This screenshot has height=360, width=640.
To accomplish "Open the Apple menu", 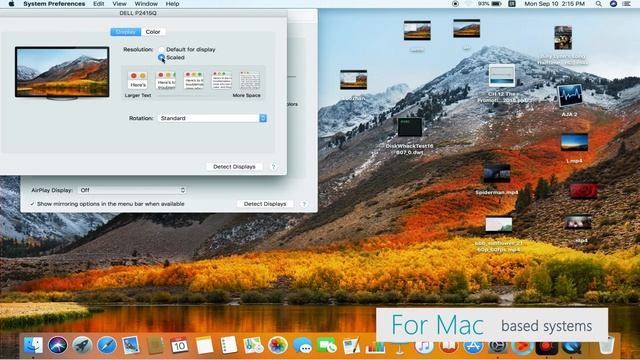I will tap(11, 4).
